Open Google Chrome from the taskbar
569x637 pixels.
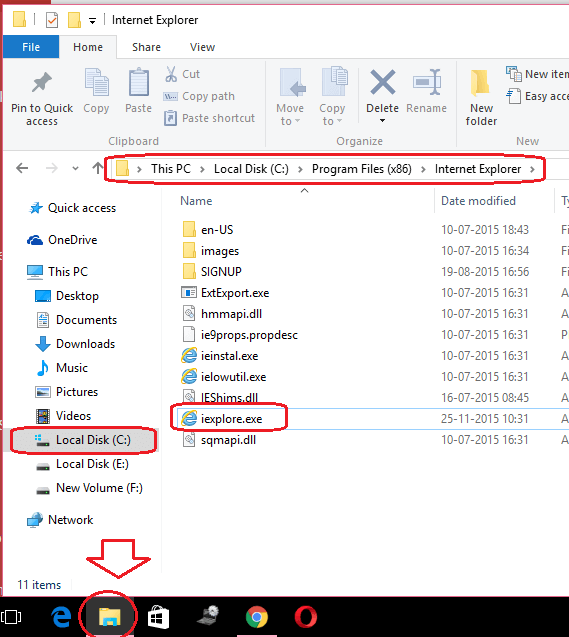pos(257,617)
